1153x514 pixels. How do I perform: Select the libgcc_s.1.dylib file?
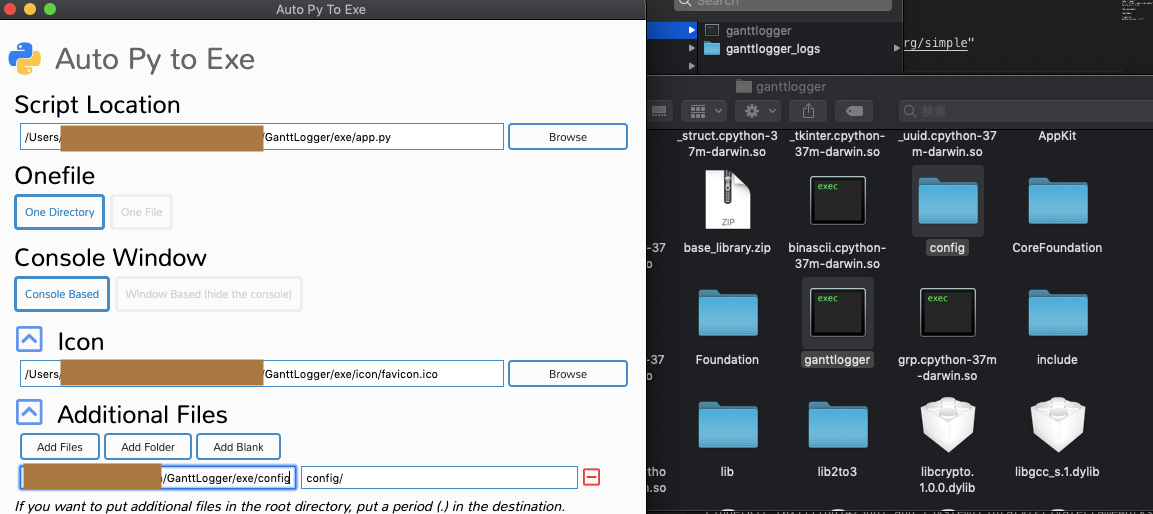(1057, 425)
